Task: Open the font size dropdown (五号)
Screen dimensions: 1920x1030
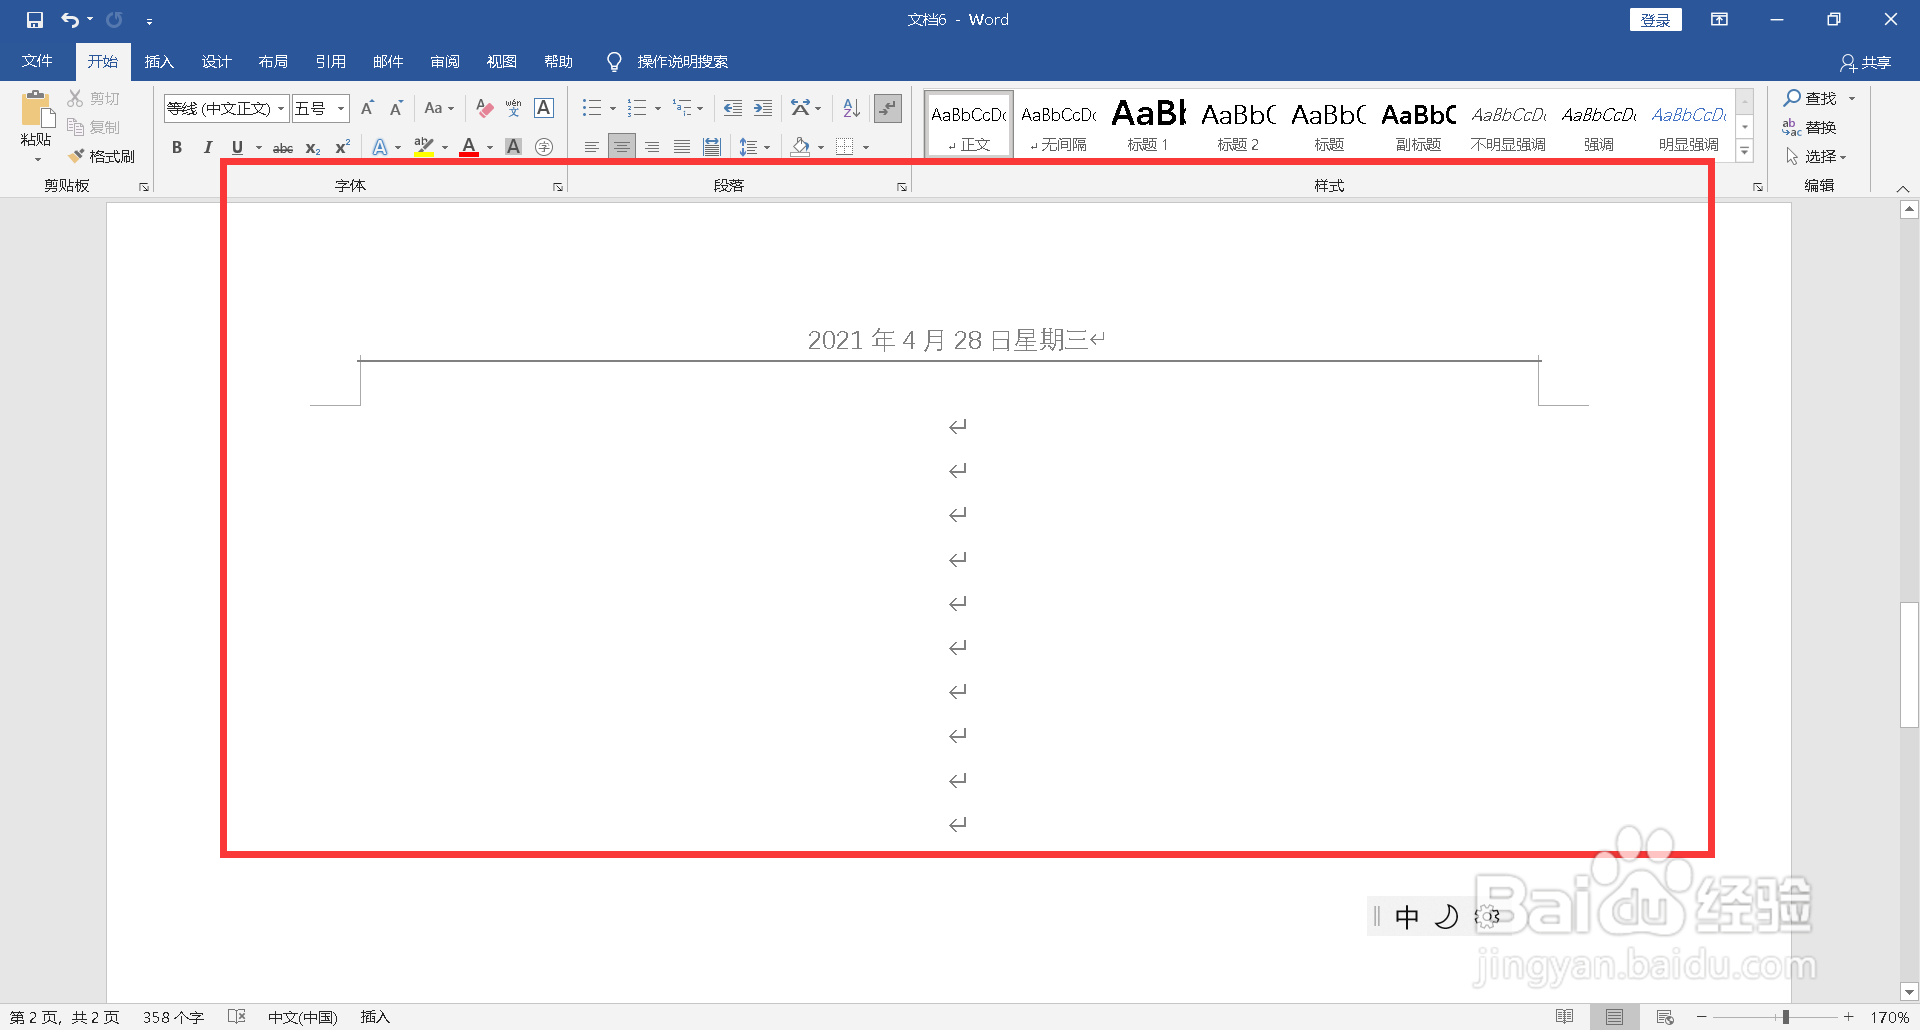Action: 340,108
